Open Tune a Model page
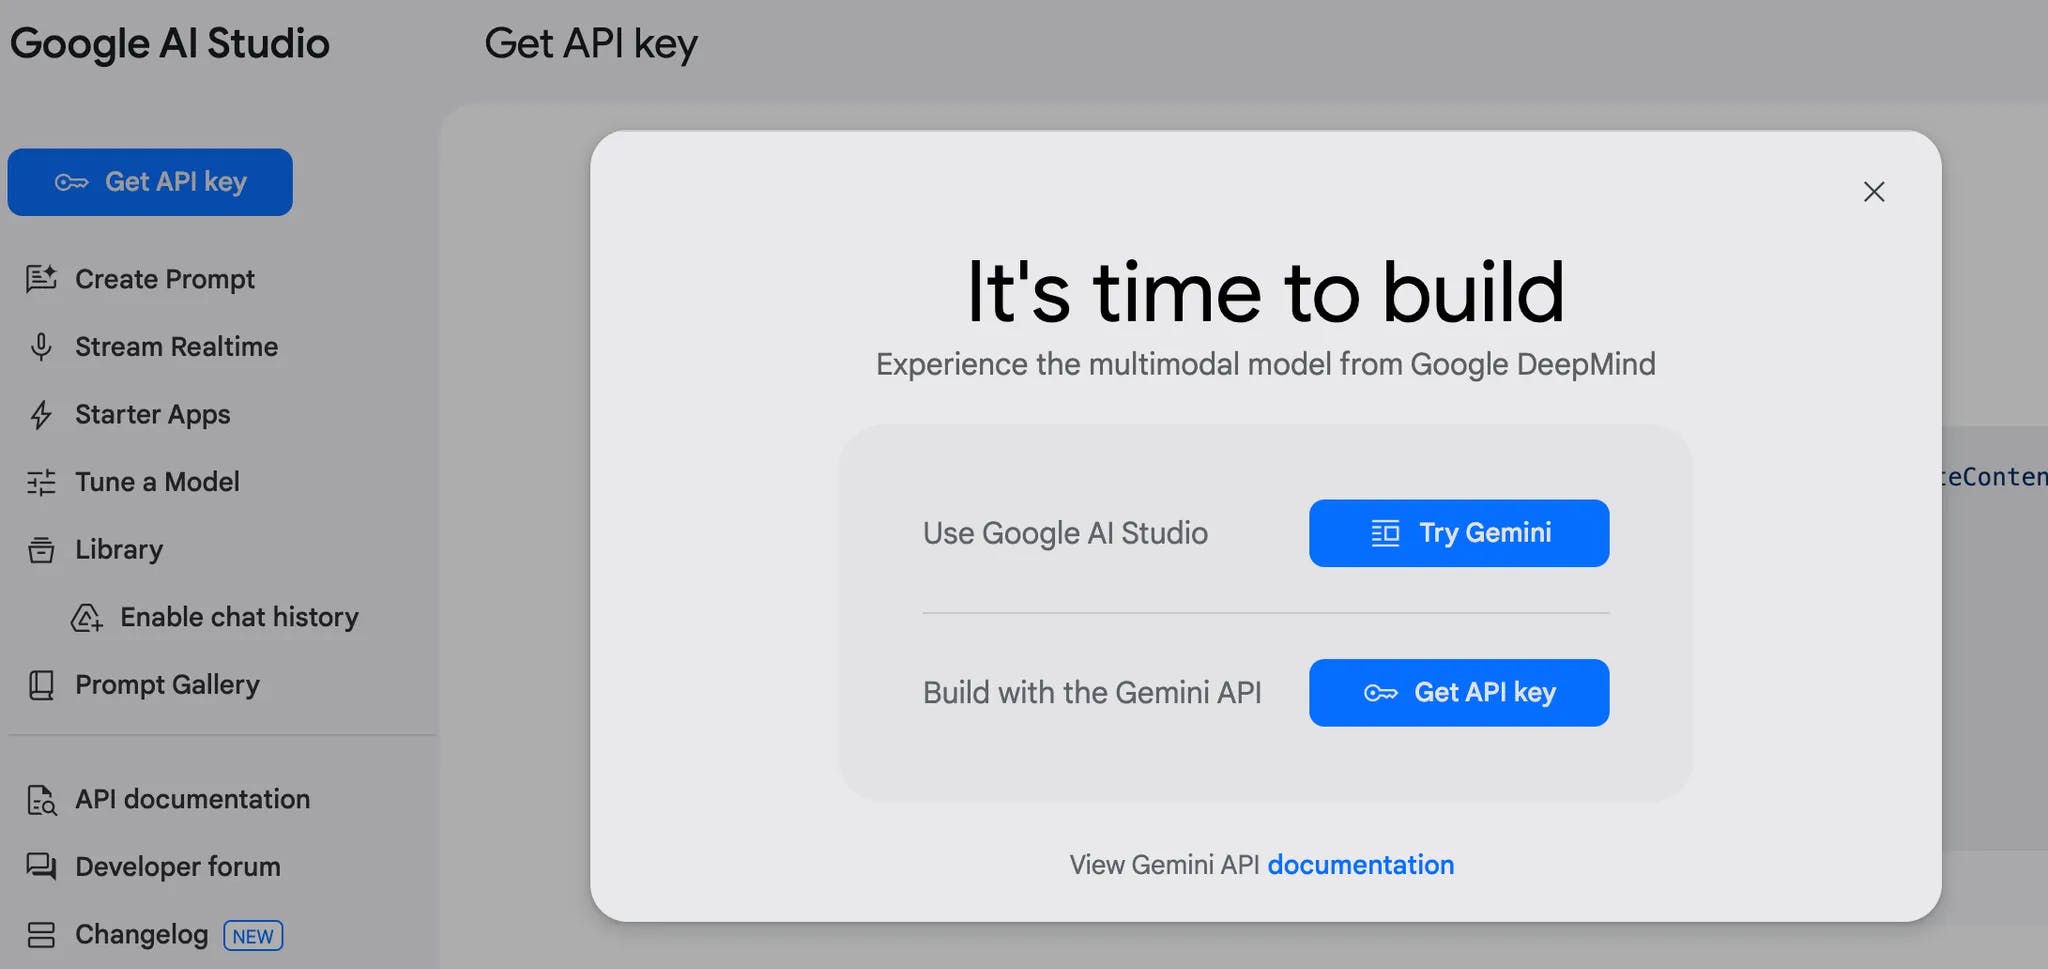Image resolution: width=2048 pixels, height=969 pixels. 157,482
